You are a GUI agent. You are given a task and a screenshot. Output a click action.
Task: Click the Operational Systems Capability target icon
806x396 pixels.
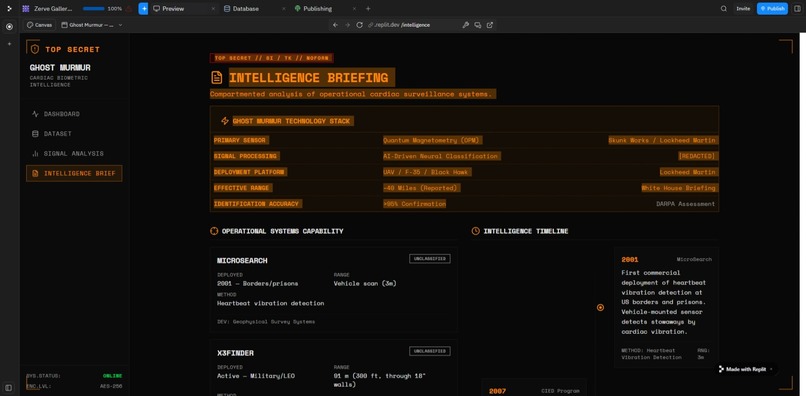214,231
